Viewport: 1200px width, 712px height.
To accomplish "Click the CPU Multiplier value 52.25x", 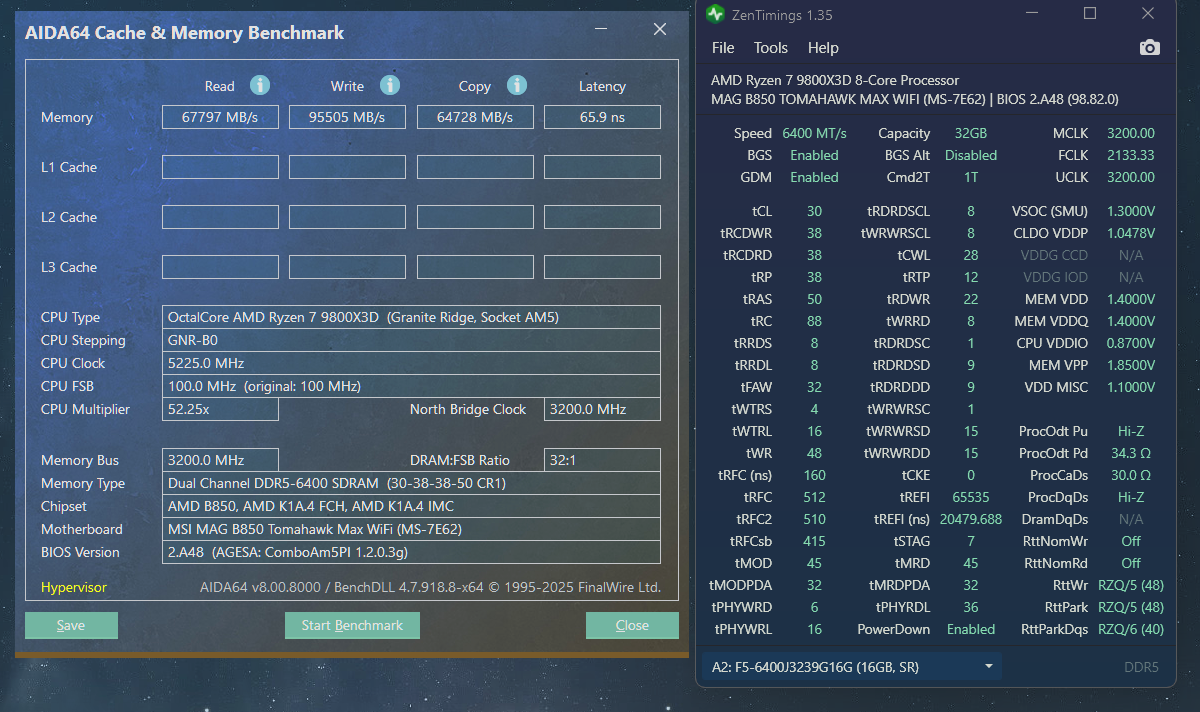I will 220,409.
